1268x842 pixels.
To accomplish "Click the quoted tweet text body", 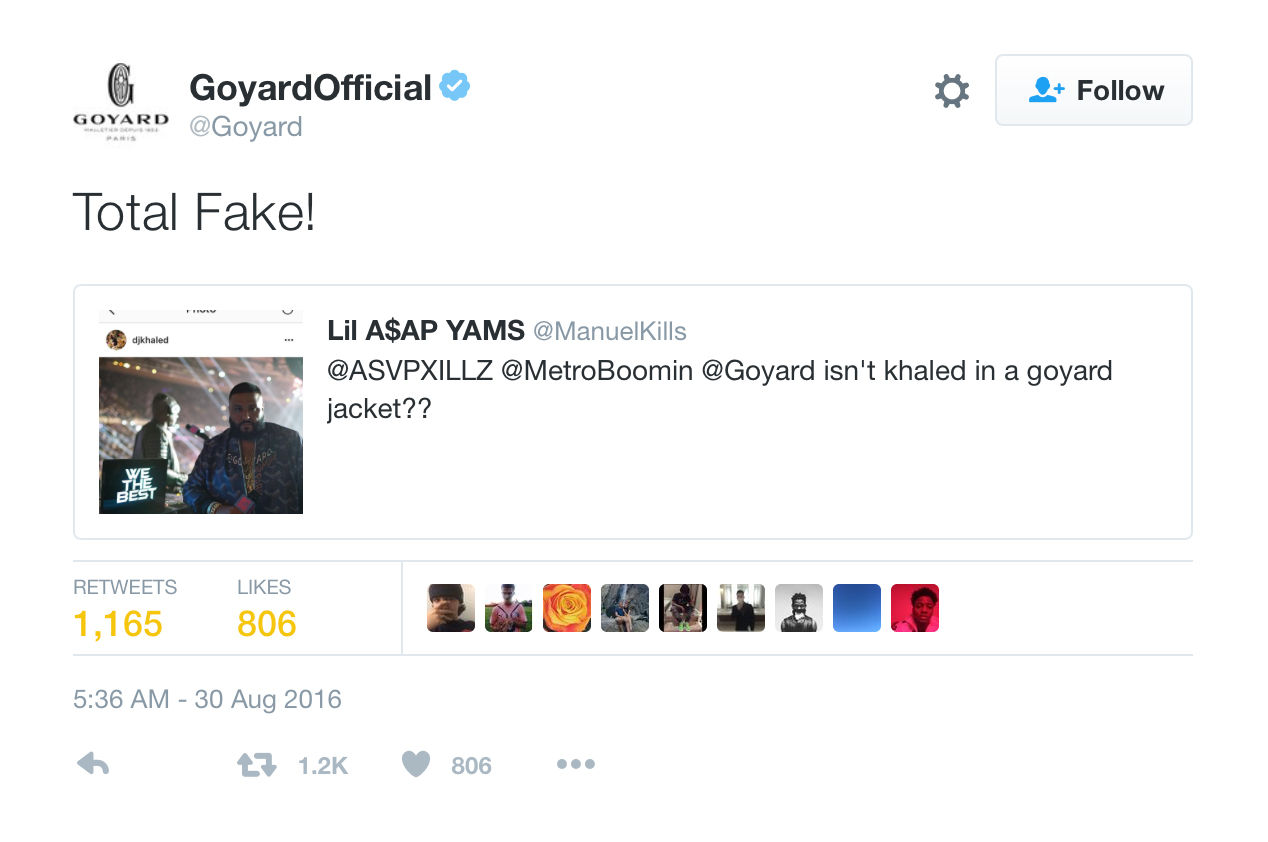I will click(719, 390).
